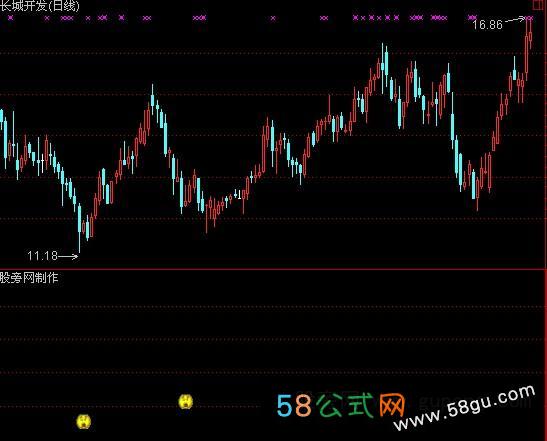Click the first purple marker at top left
Image resolution: width=547 pixels, height=441 pixels.
coord(10,17)
